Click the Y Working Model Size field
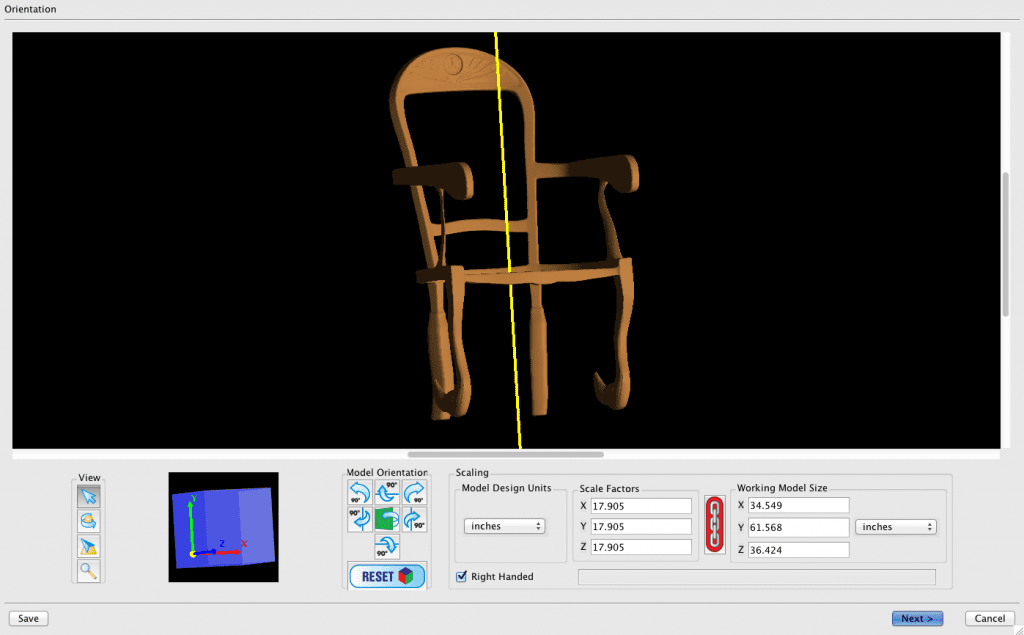This screenshot has width=1024, height=635. (798, 527)
